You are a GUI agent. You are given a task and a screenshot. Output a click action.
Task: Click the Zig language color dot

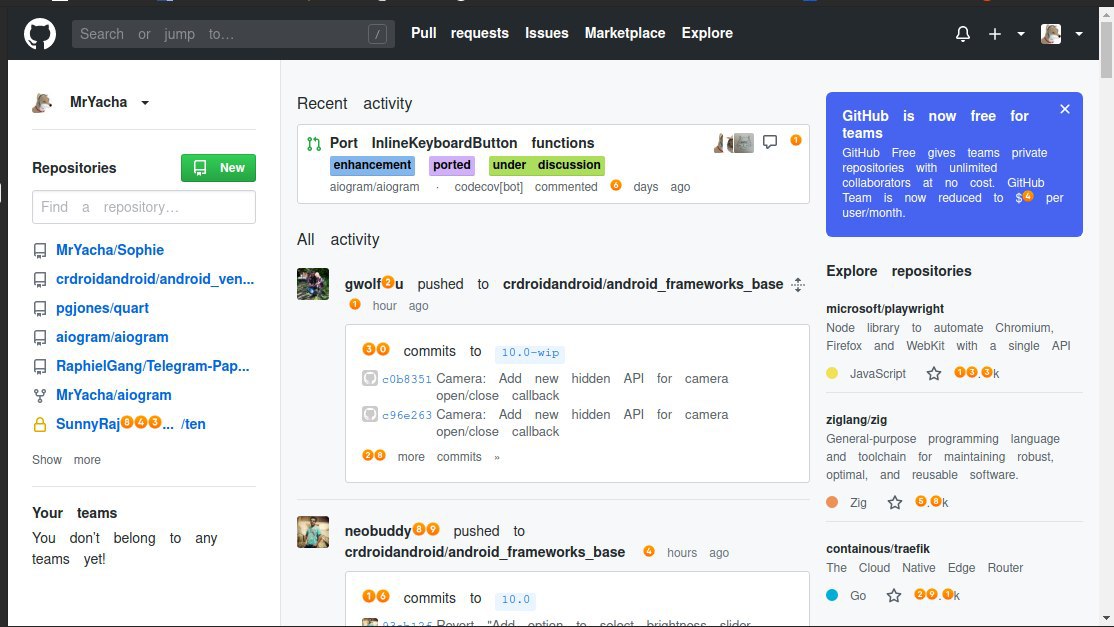pos(832,503)
